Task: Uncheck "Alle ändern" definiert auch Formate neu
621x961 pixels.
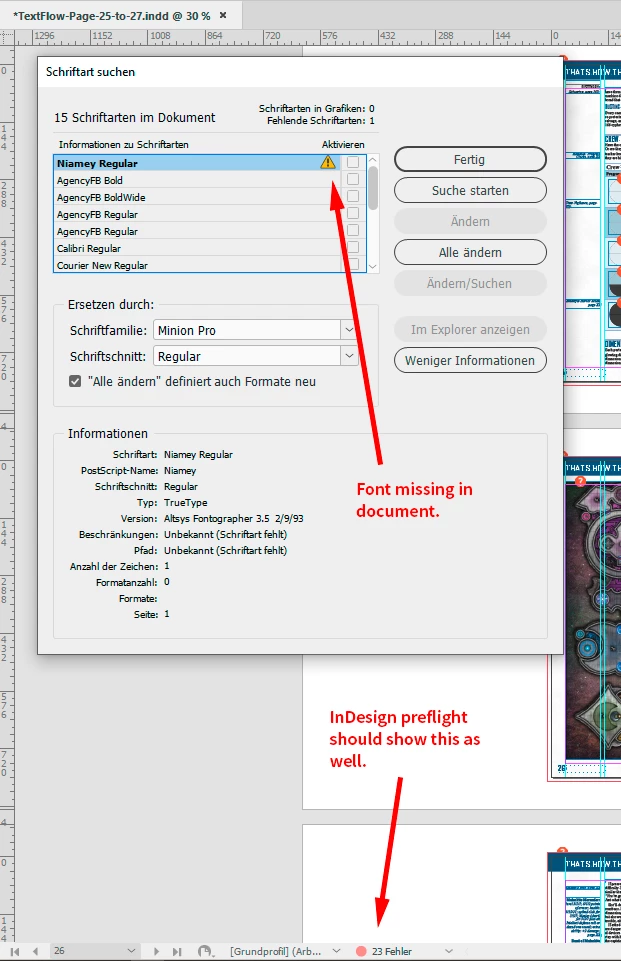Action: tap(75, 381)
